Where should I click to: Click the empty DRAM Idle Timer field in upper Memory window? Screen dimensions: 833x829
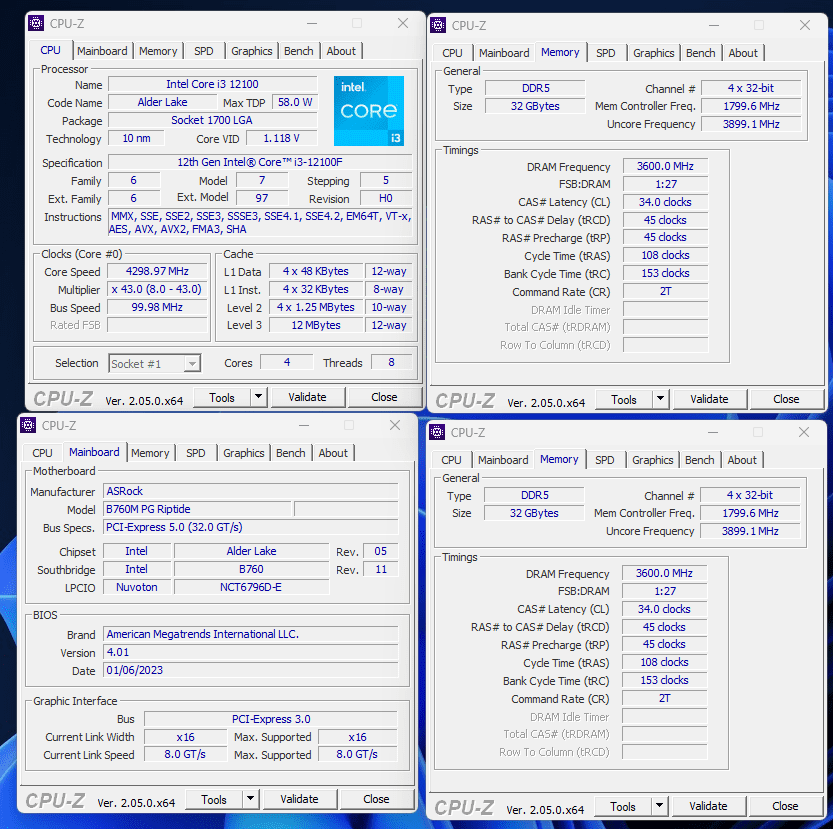pos(665,309)
